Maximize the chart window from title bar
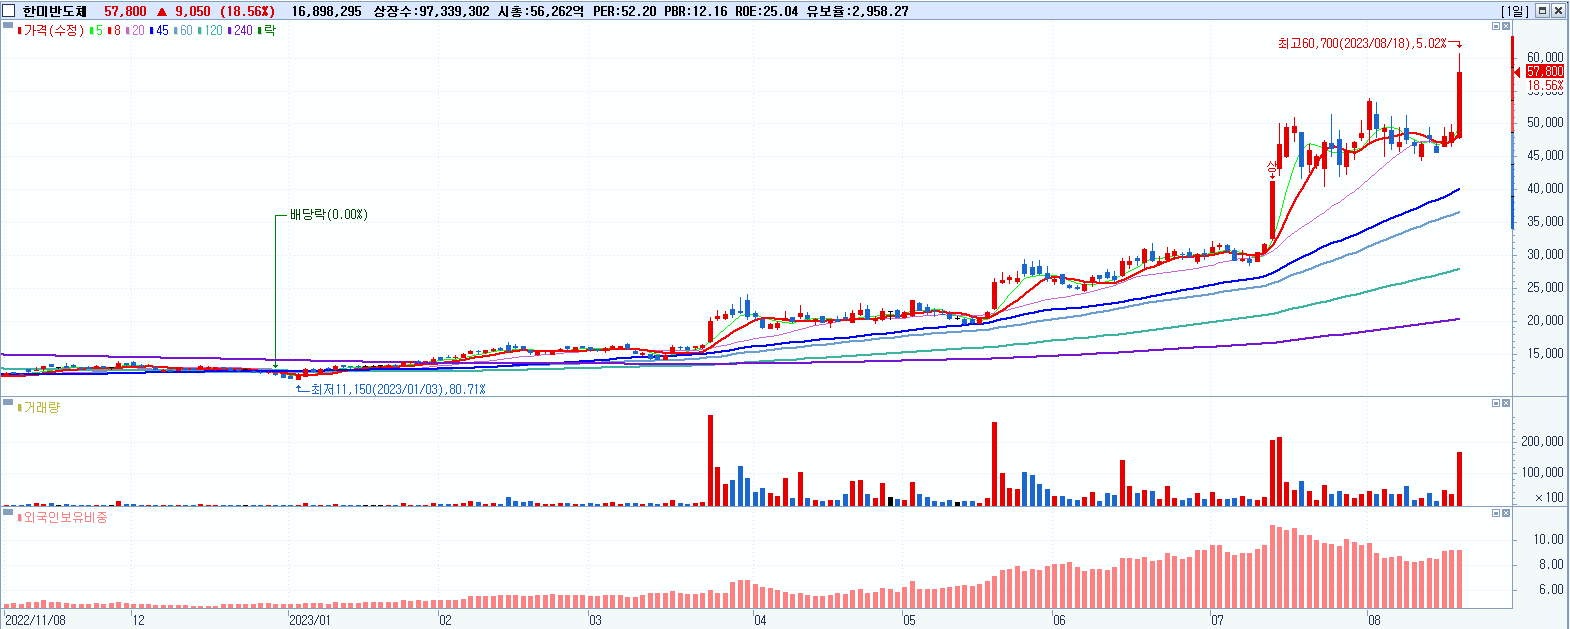 click(1542, 11)
